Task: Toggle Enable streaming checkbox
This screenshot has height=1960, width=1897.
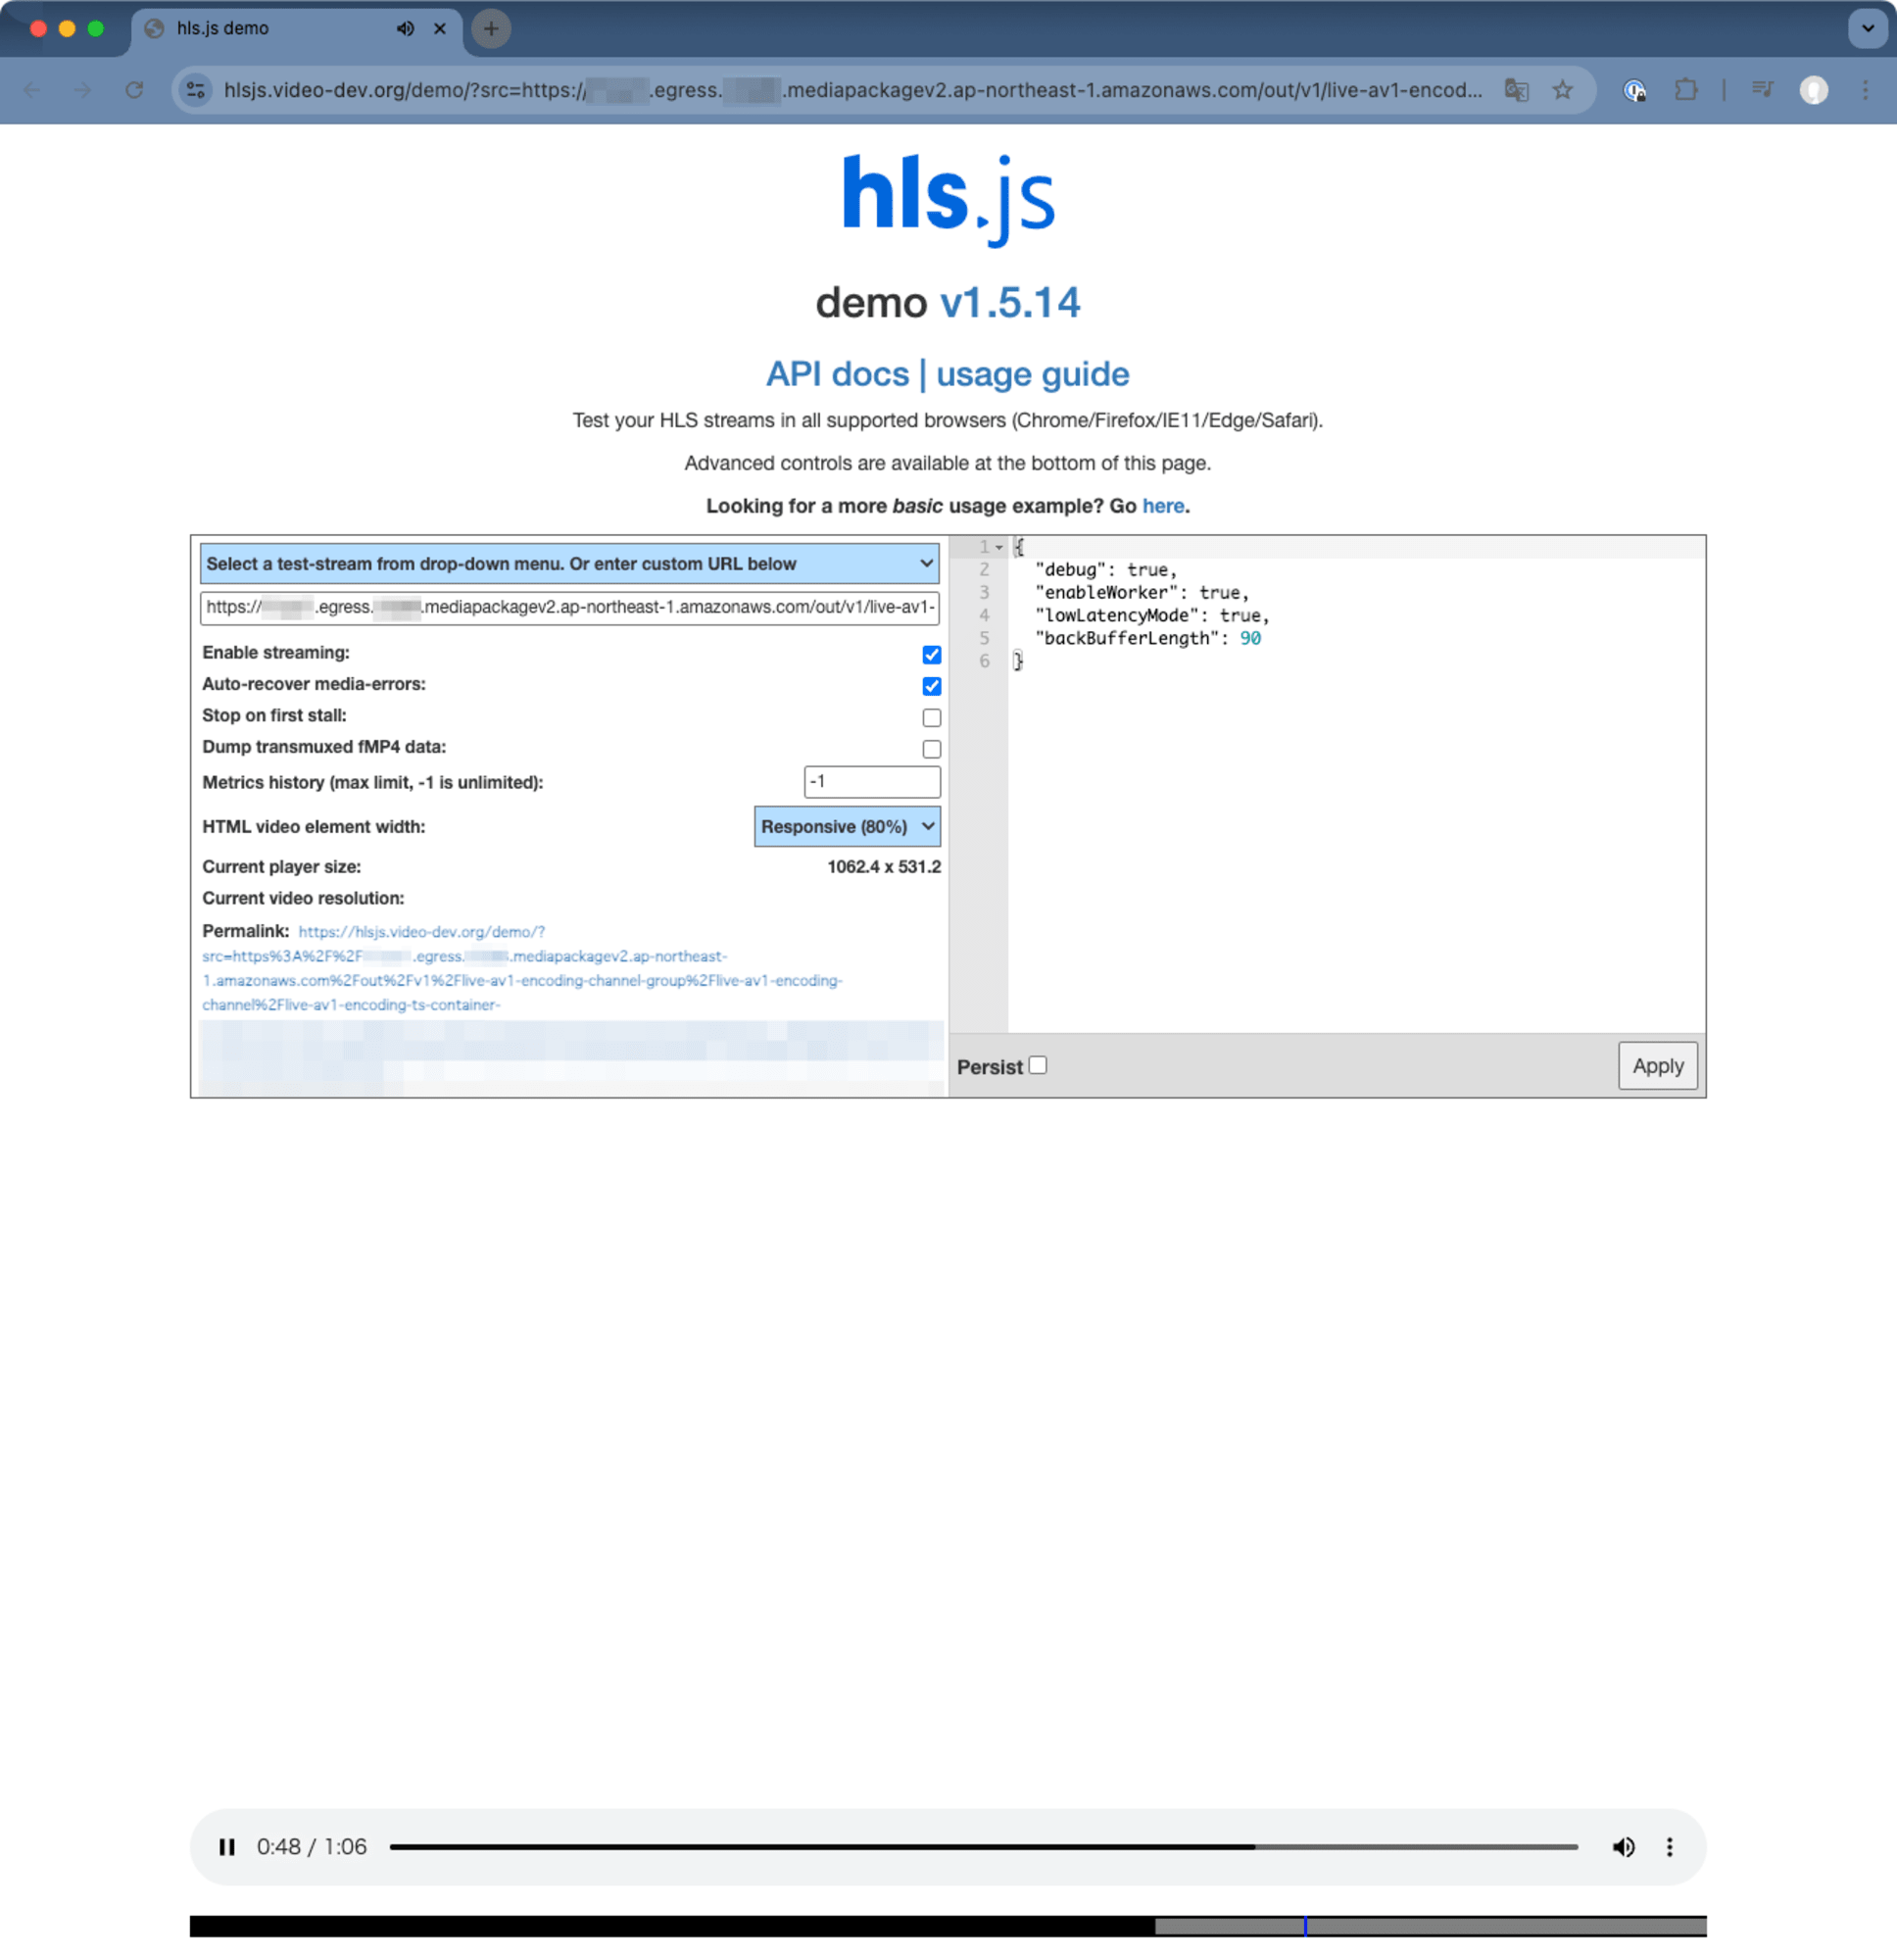Action: coord(931,654)
